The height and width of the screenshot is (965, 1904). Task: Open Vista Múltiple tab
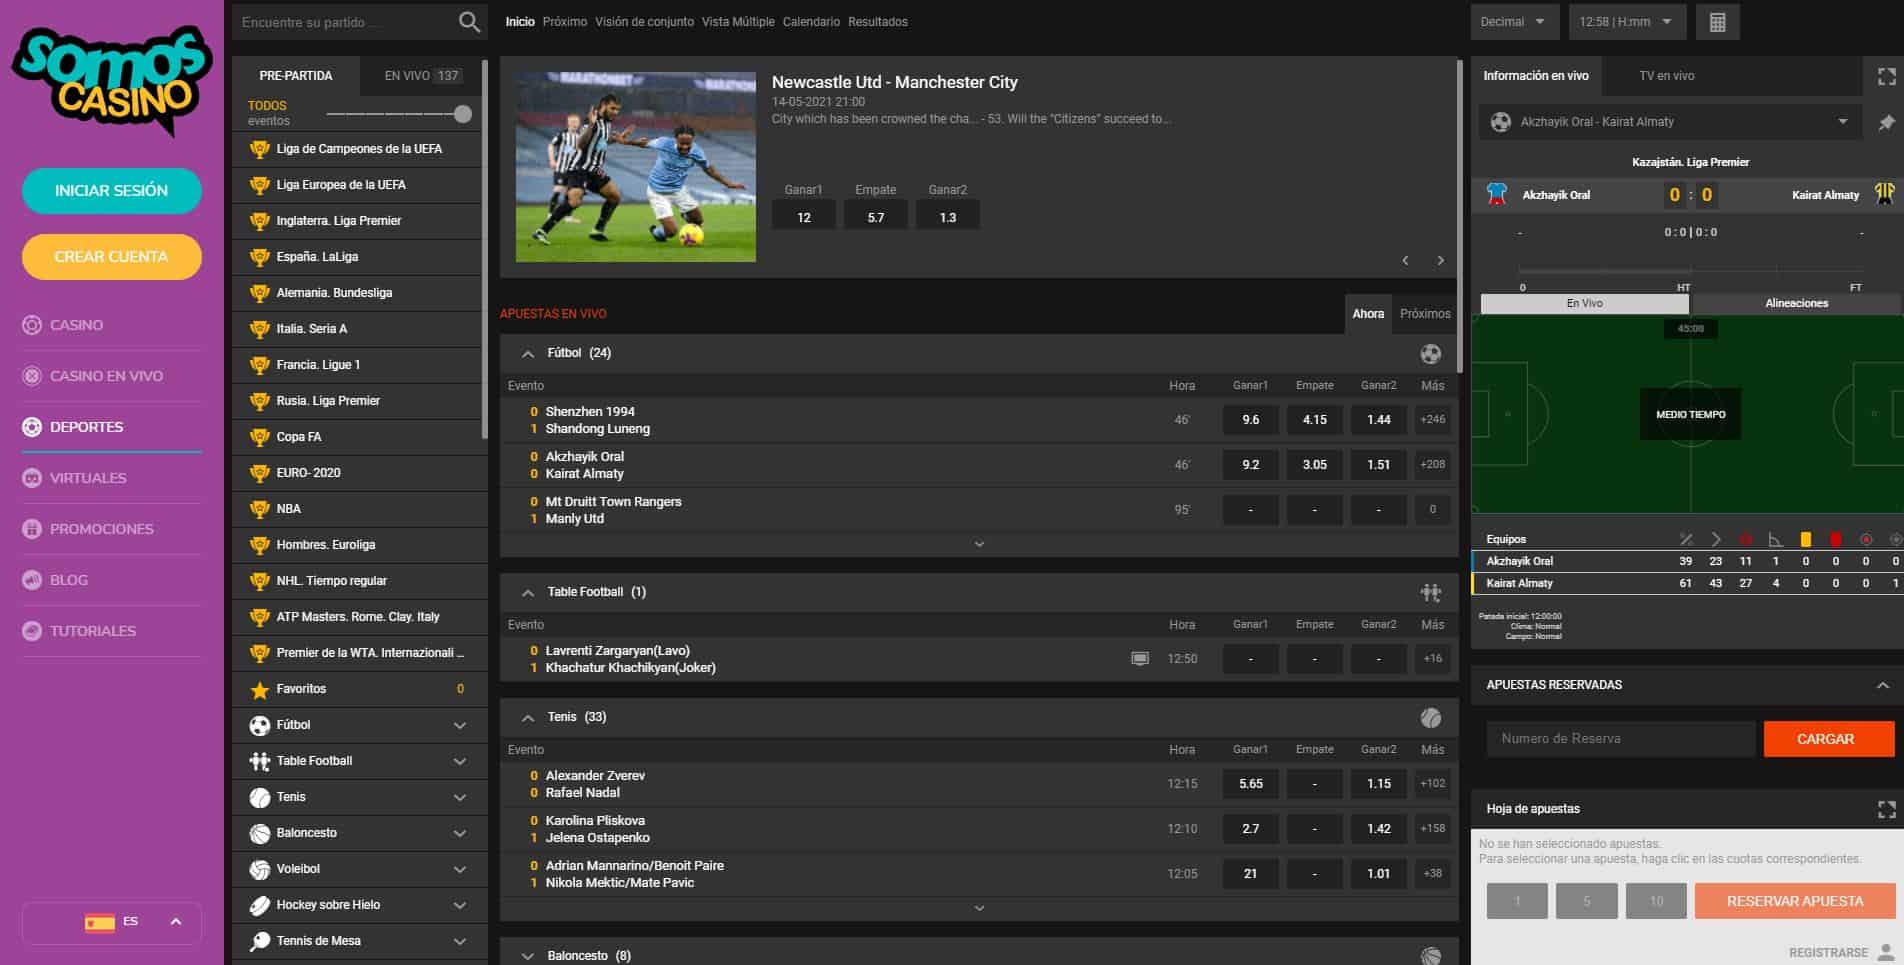tap(738, 22)
